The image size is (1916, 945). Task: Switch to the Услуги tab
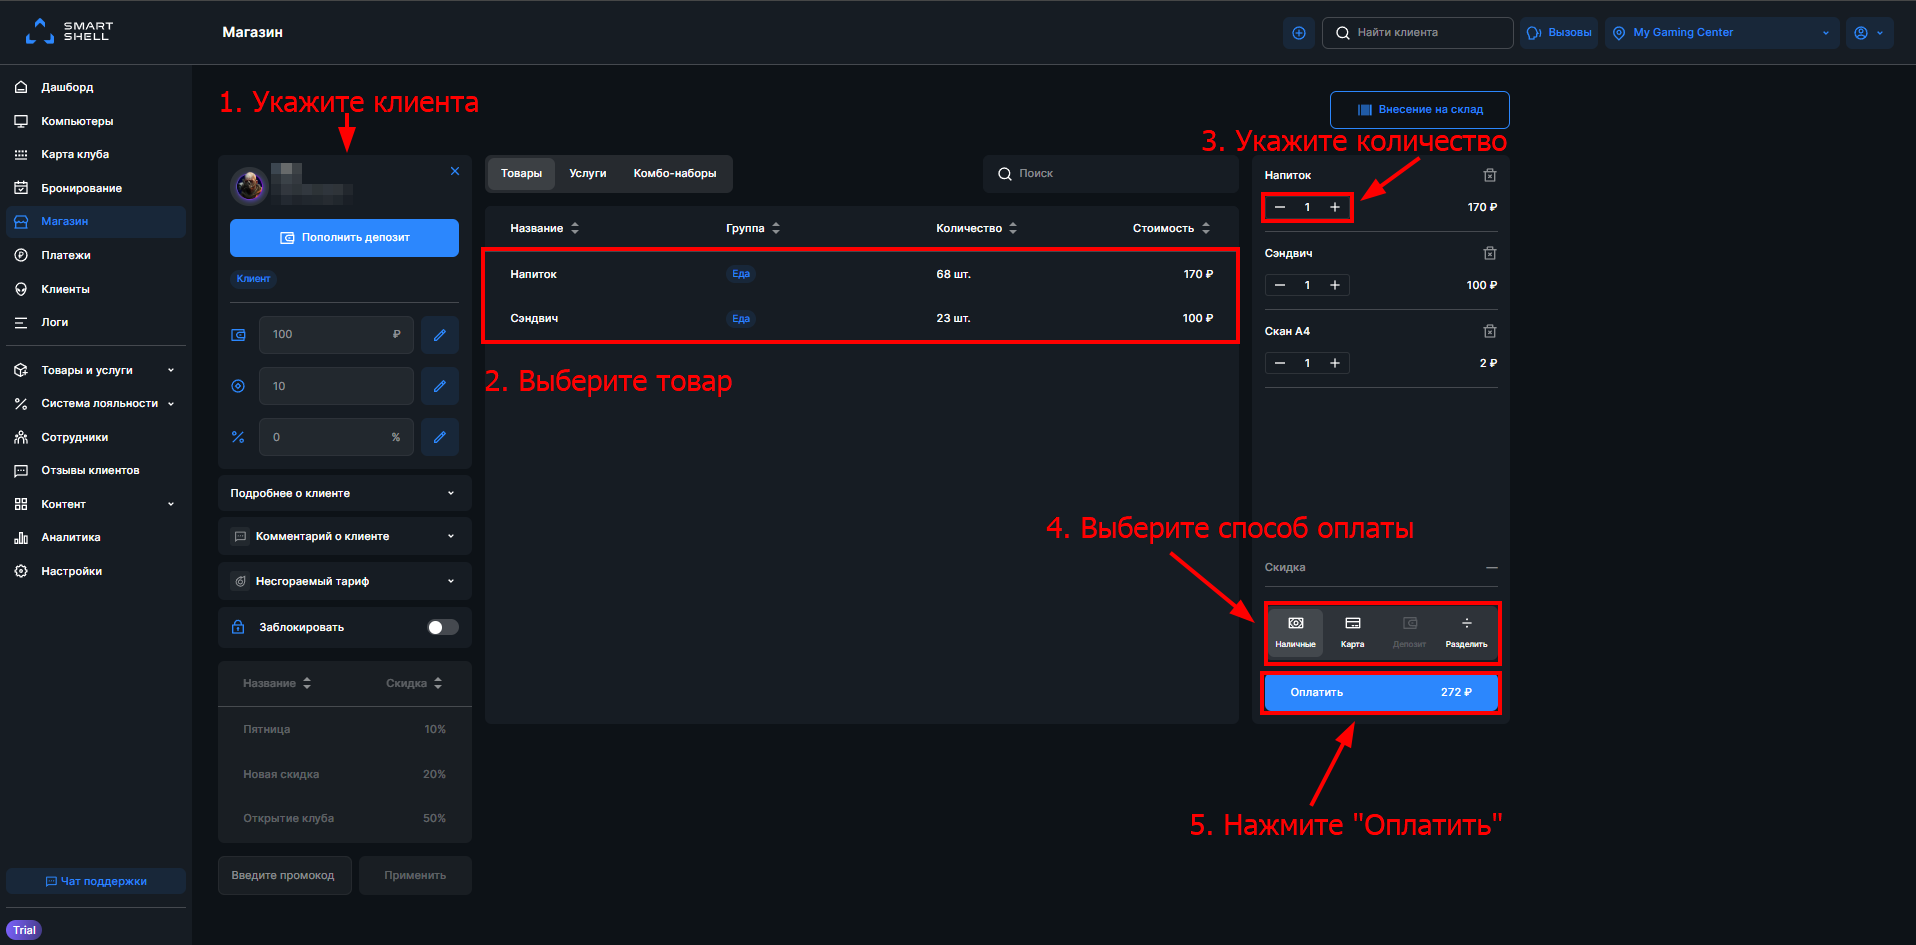(588, 174)
